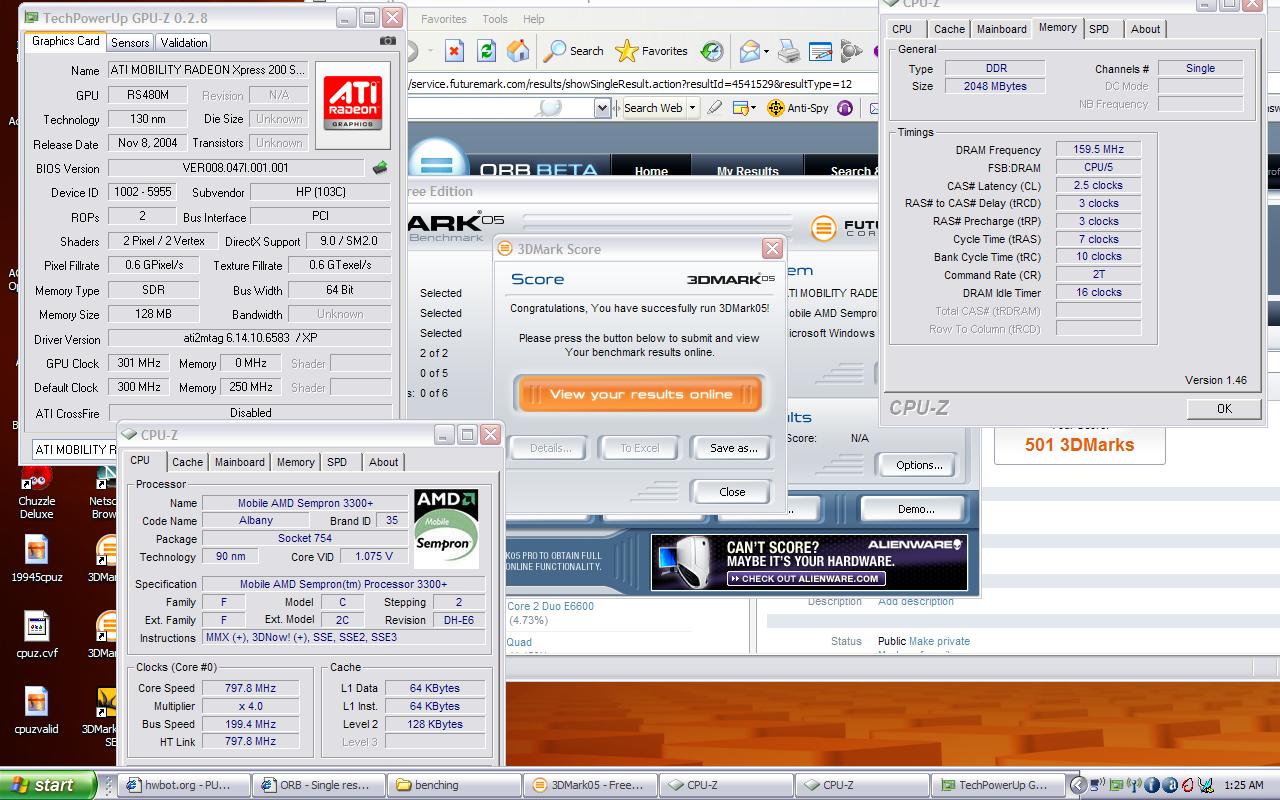Click Save as... in 3DMark Score dialog
The width and height of the screenshot is (1280, 800).
pyautogui.click(x=733, y=448)
